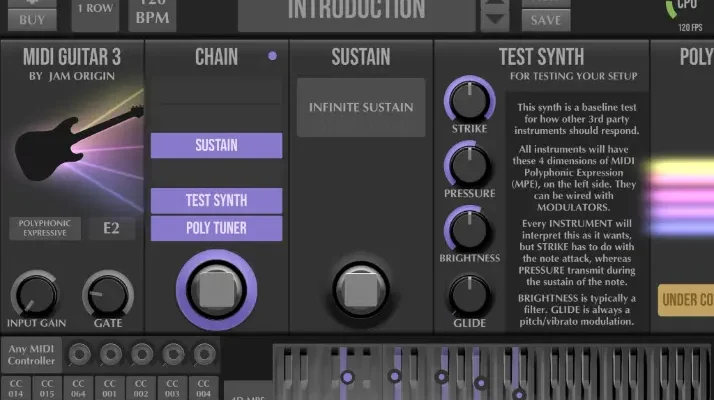Toggle the Infinite Sustain button

tap(361, 107)
